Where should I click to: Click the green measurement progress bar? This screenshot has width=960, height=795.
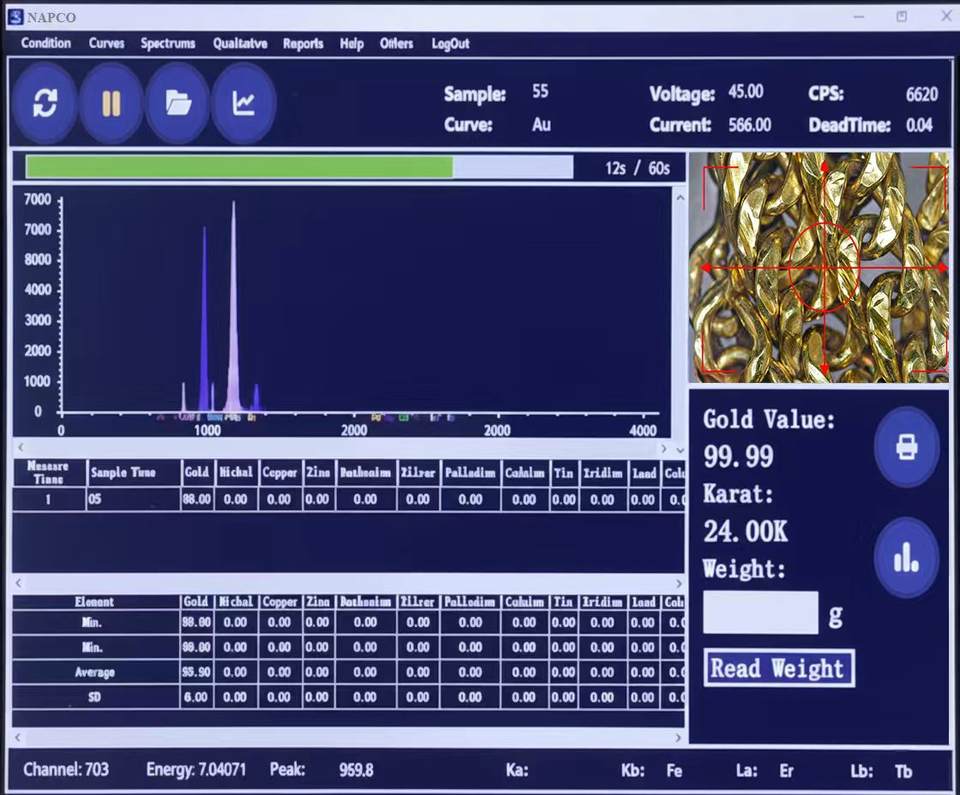(239, 167)
